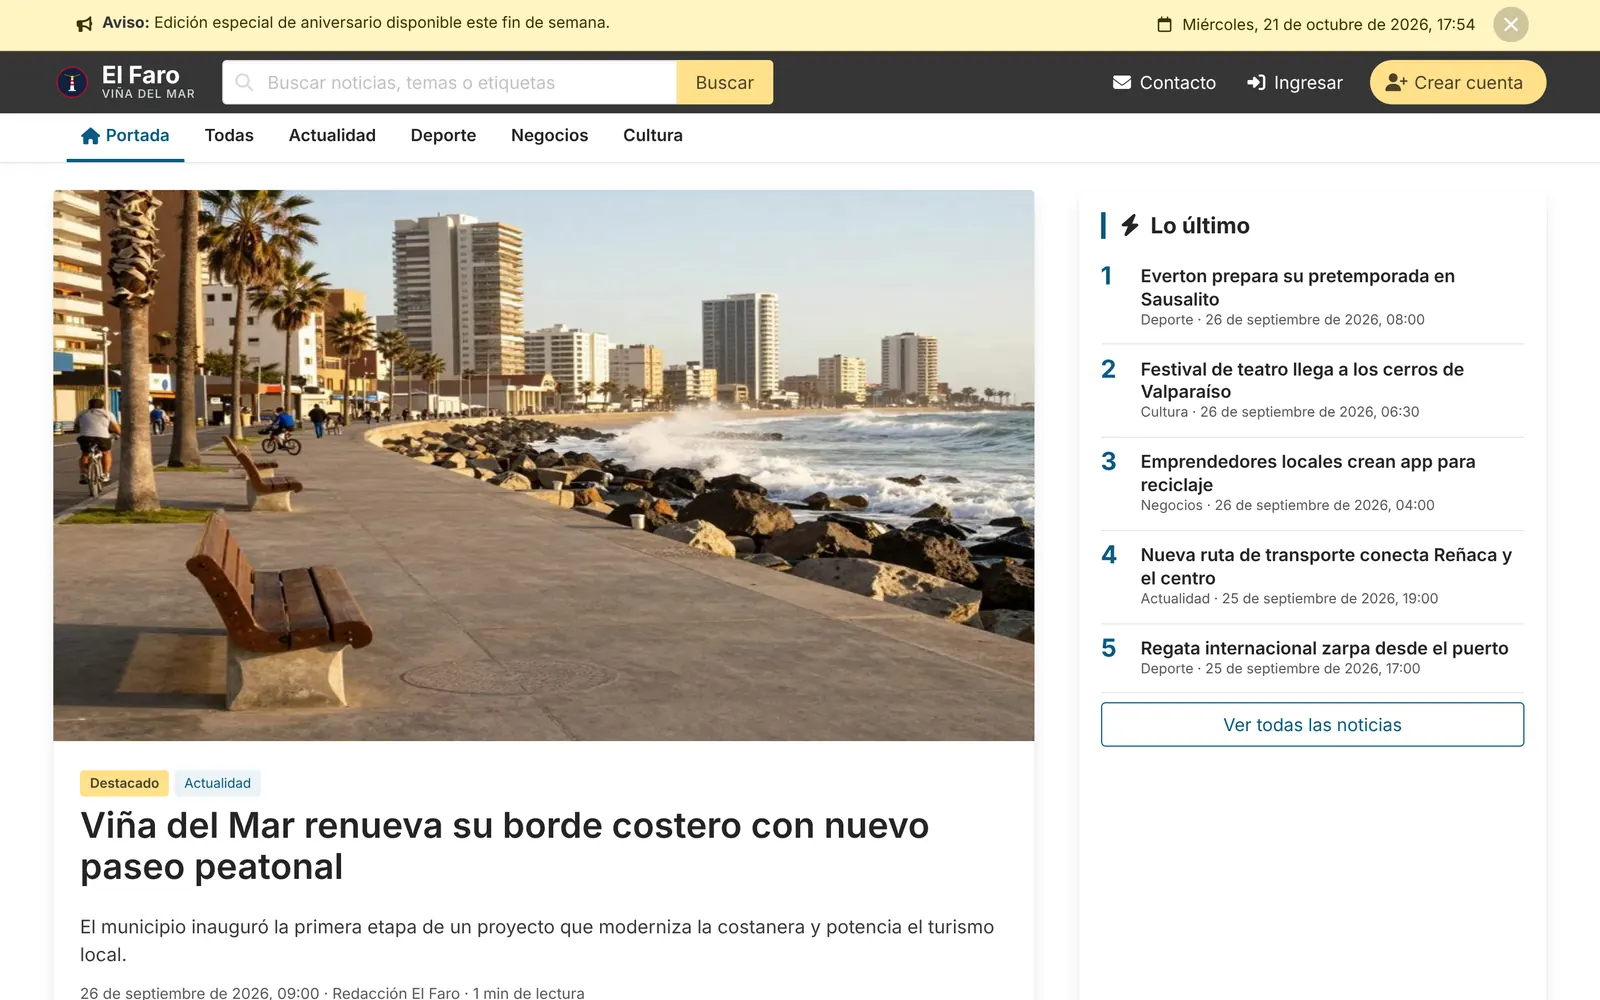Click the article summary about the municipio

(537, 940)
